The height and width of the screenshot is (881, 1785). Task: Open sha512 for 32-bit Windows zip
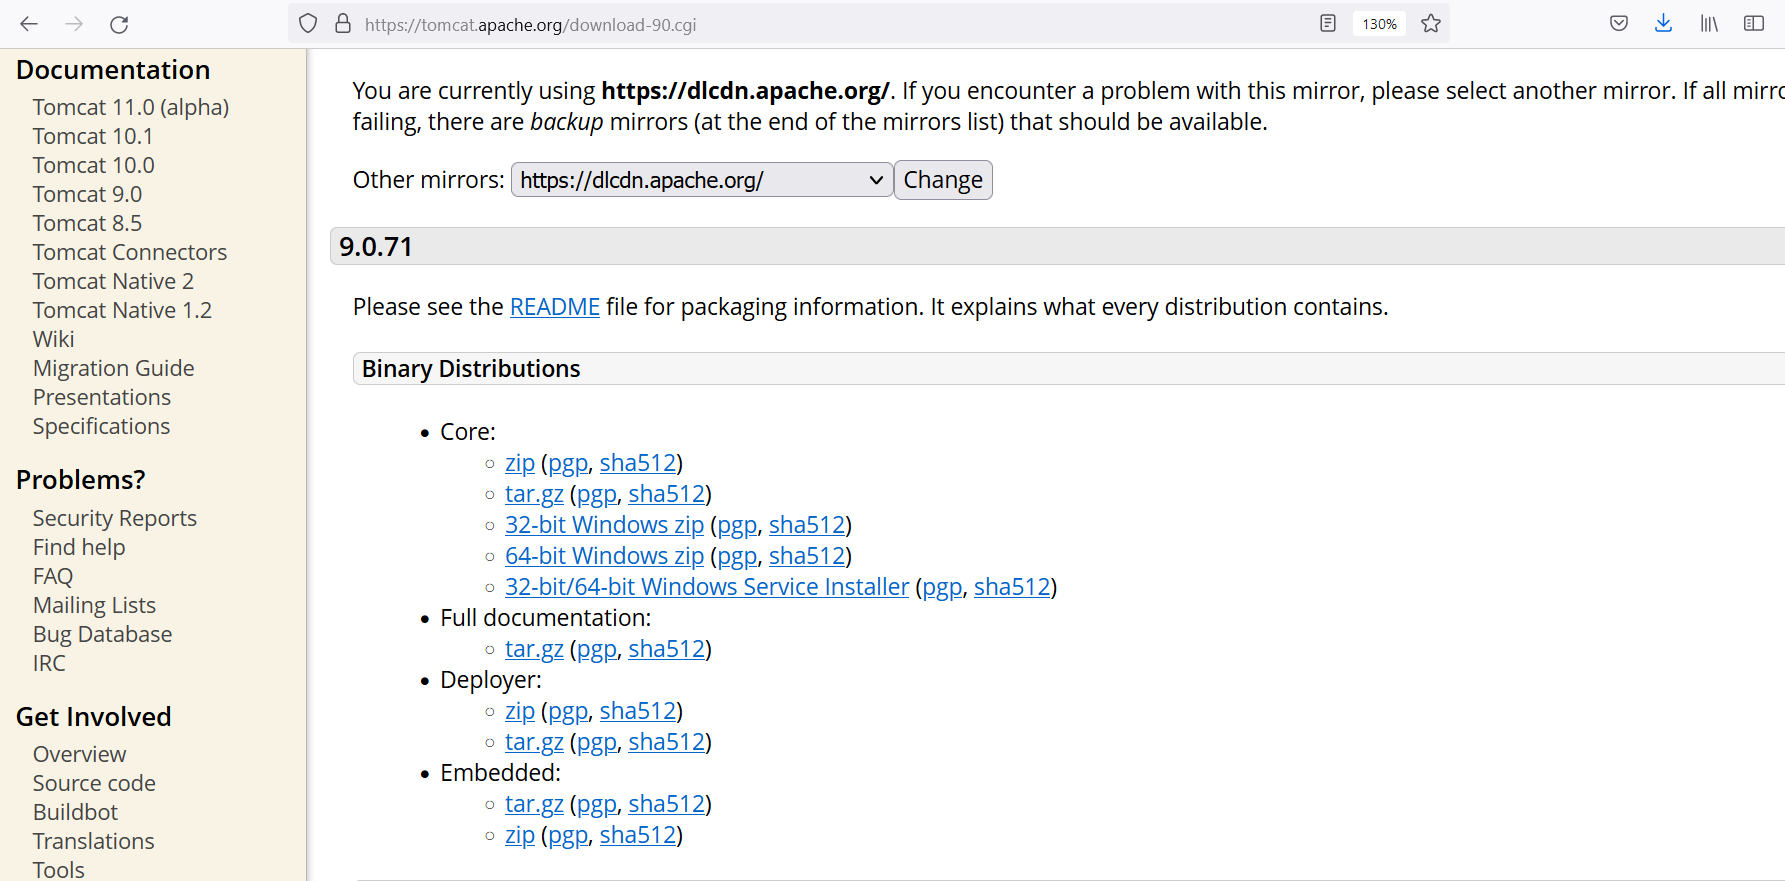click(x=807, y=525)
